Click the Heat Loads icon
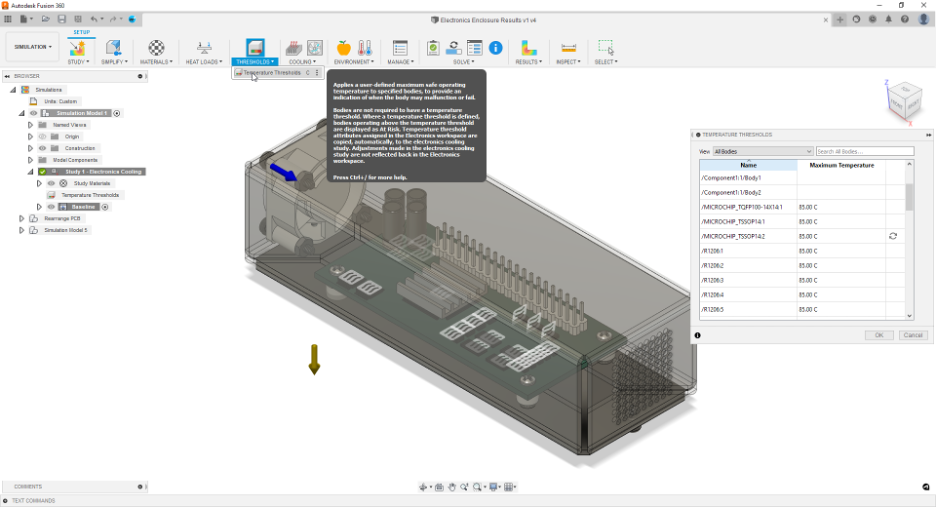 click(204, 47)
